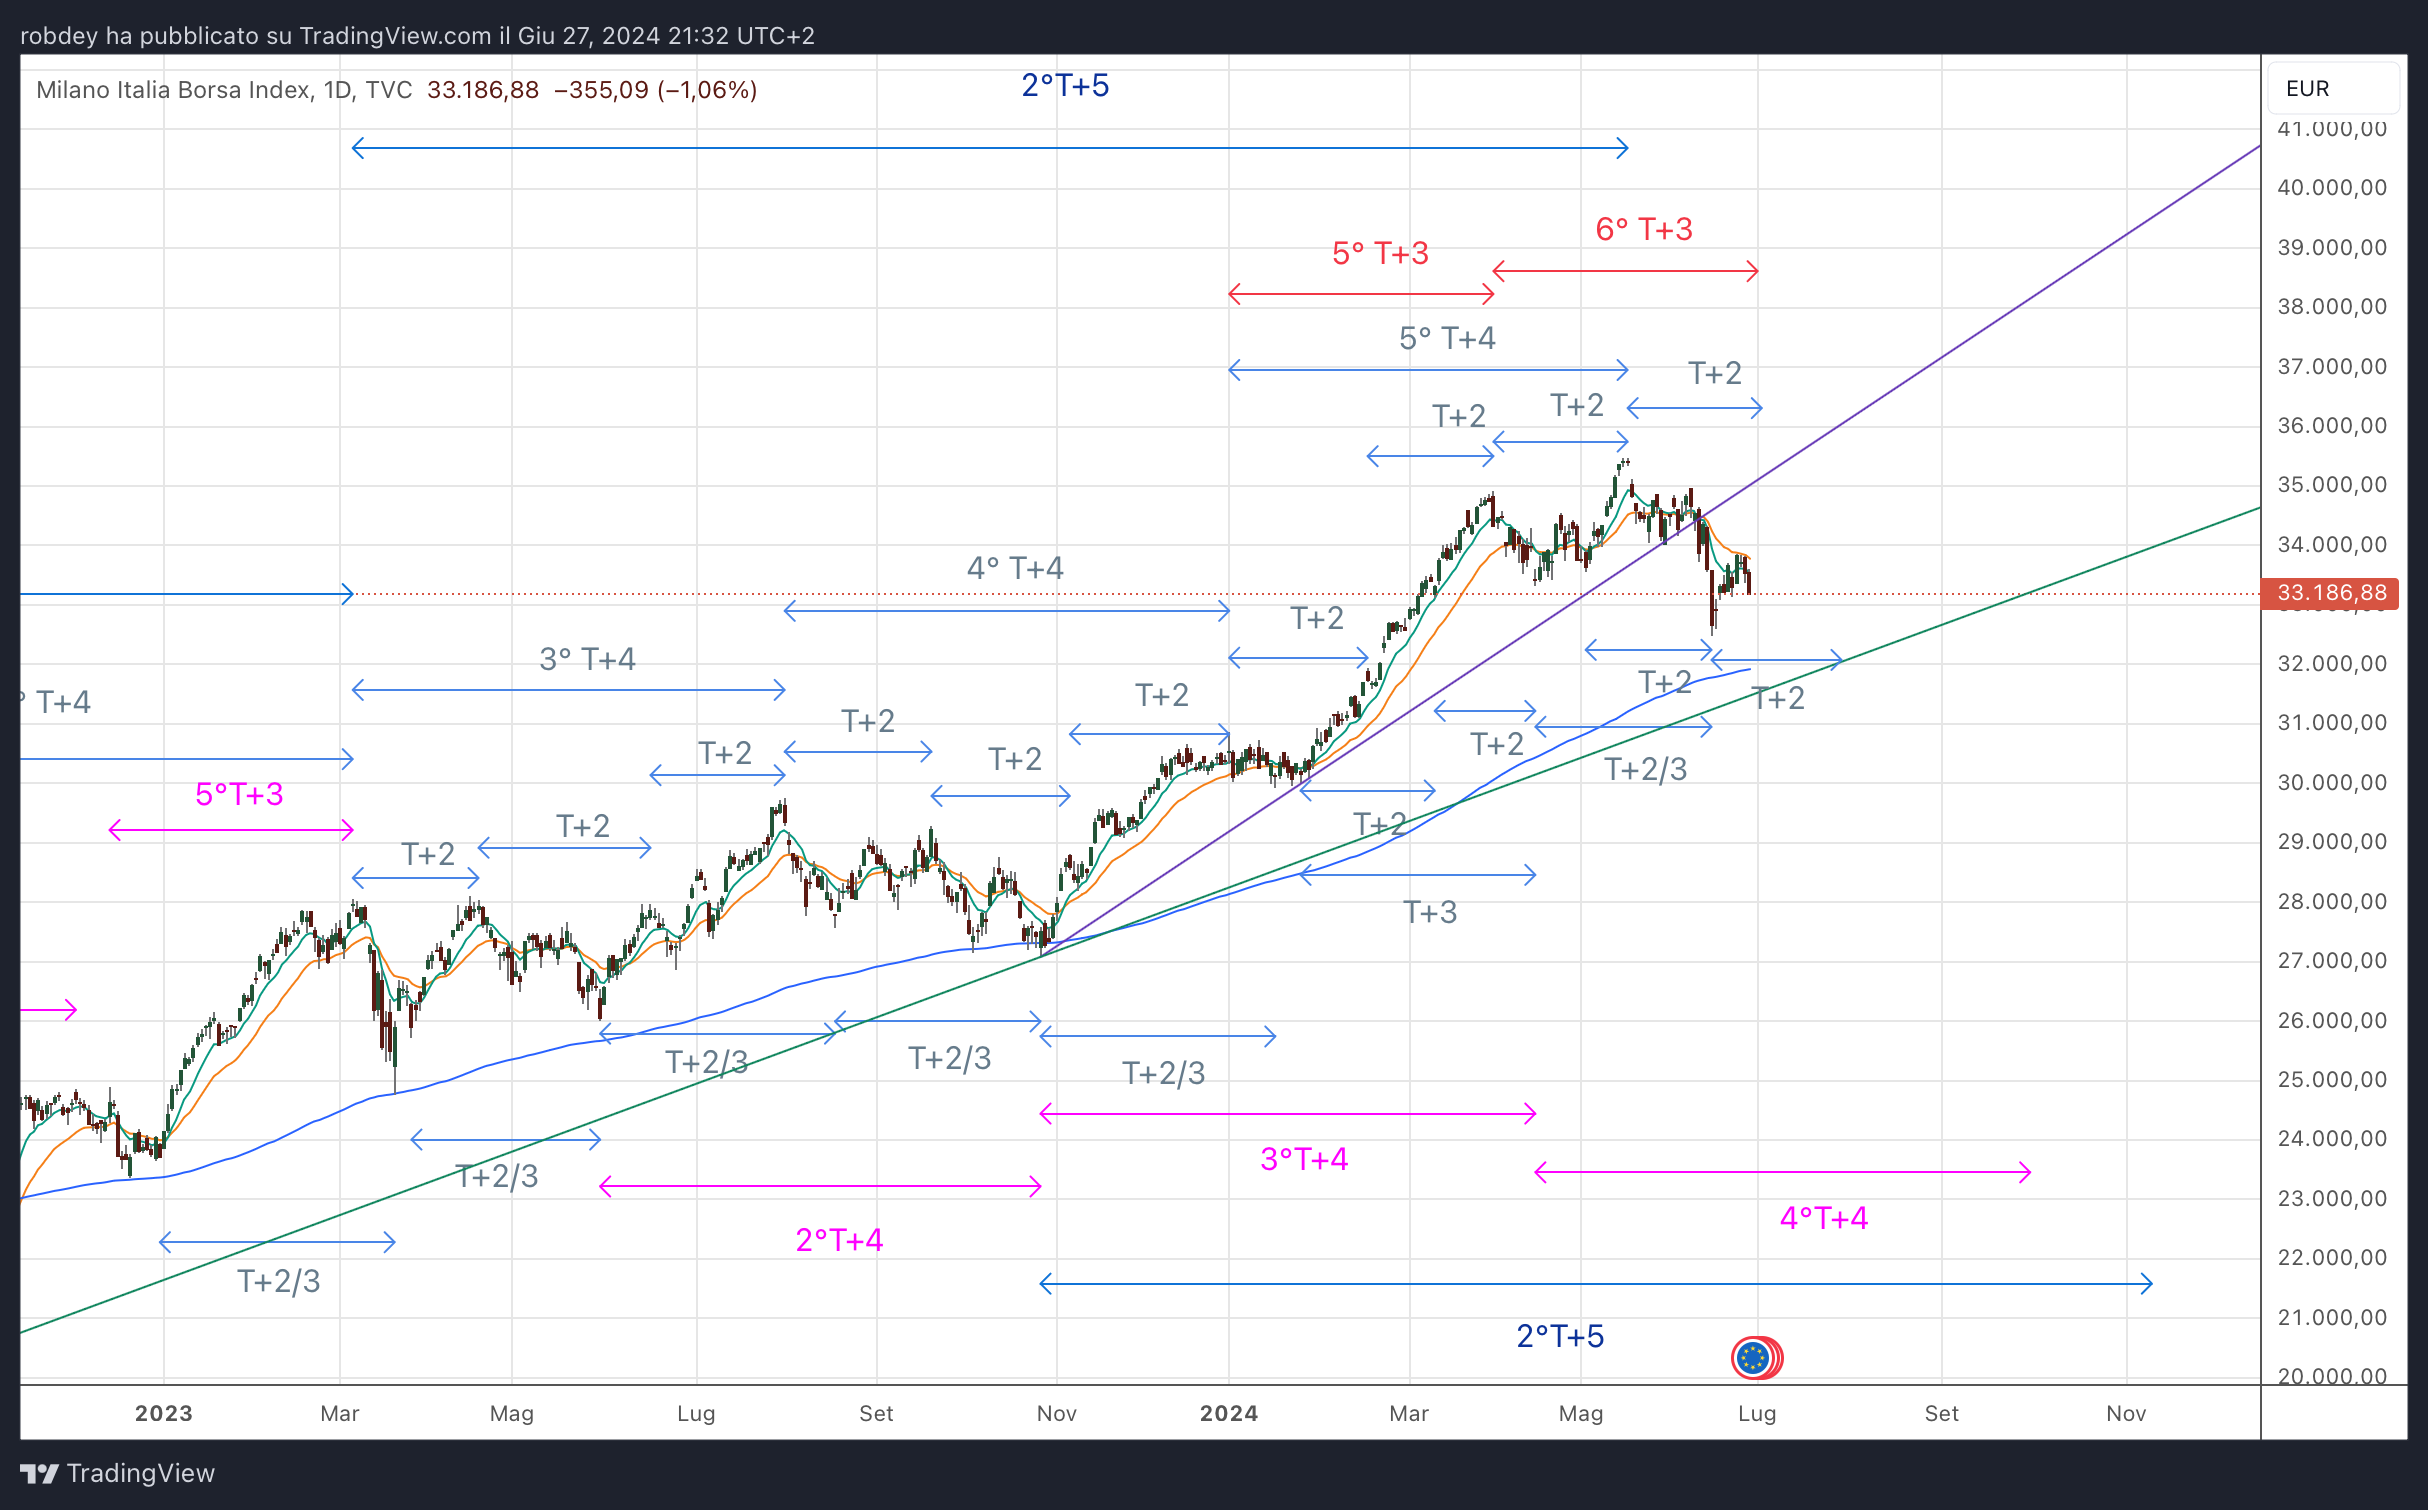Click the rightmost Lug time label
The image size is (2428, 1510).
(x=1757, y=1414)
